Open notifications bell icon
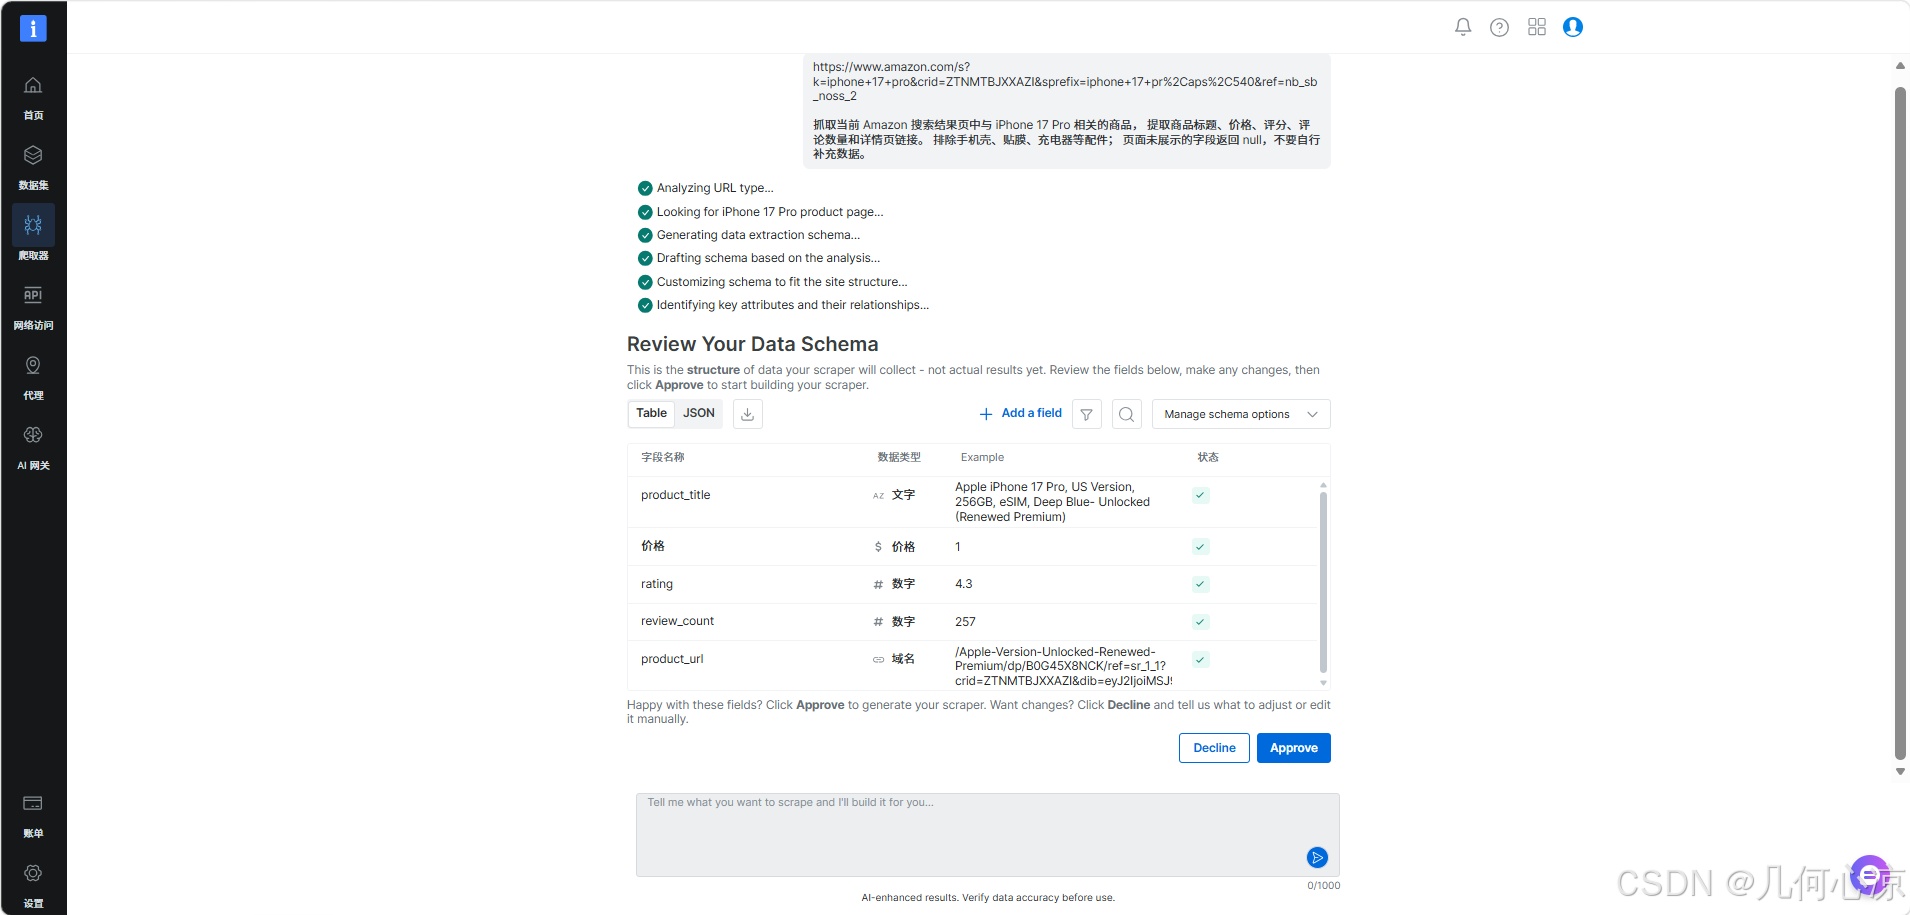This screenshot has height=915, width=1910. point(1463,27)
